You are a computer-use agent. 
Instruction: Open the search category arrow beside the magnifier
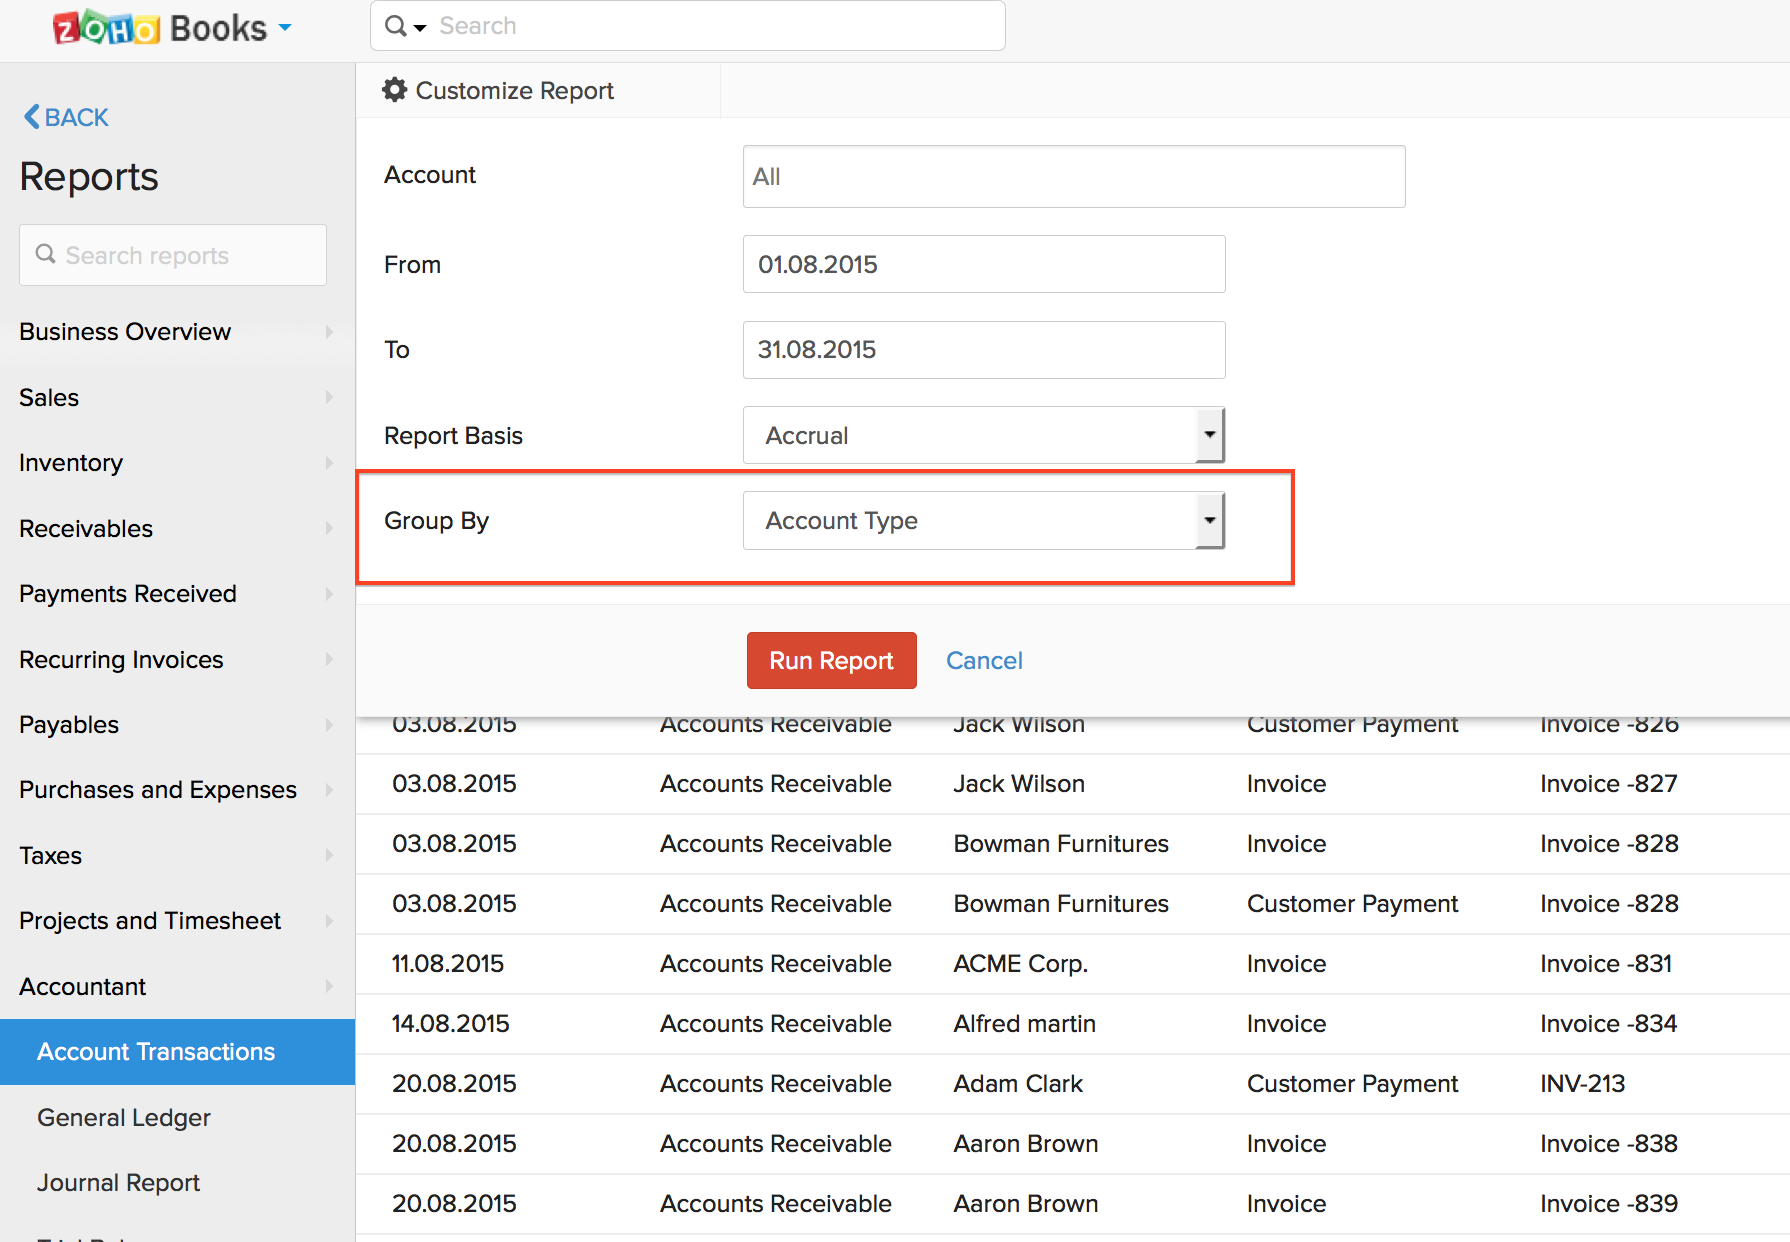tap(418, 28)
